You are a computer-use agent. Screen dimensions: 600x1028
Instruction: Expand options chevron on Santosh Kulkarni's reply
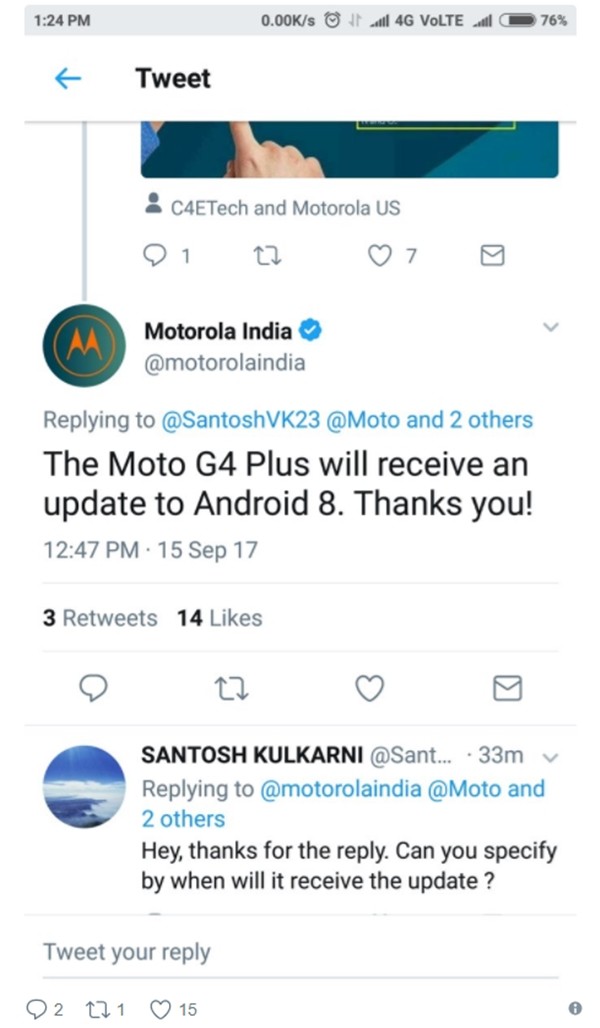point(551,757)
